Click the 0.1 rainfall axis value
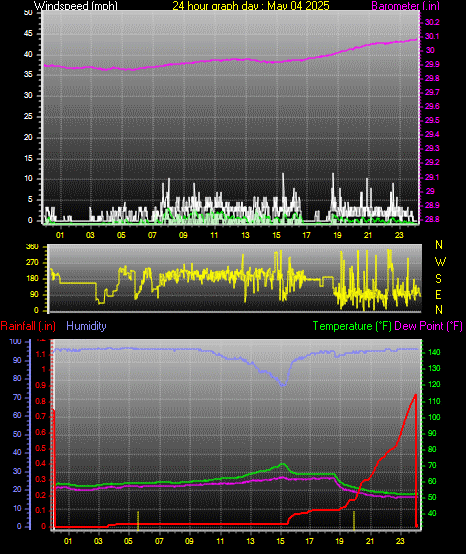The width and height of the screenshot is (466, 554). [x=41, y=511]
